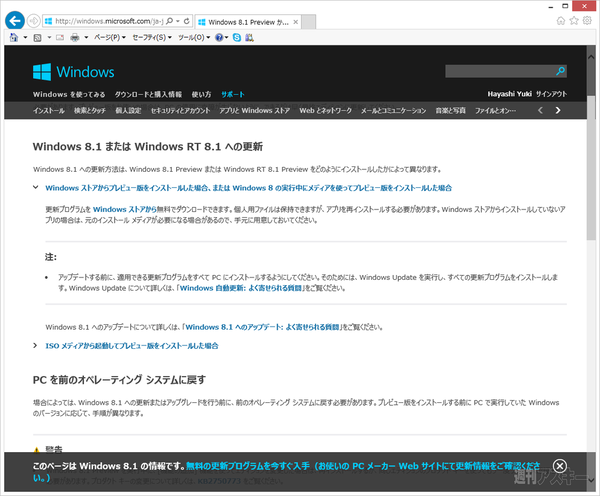
Task: Select the Web とネットワーク sub-navigation item
Action: point(325,111)
